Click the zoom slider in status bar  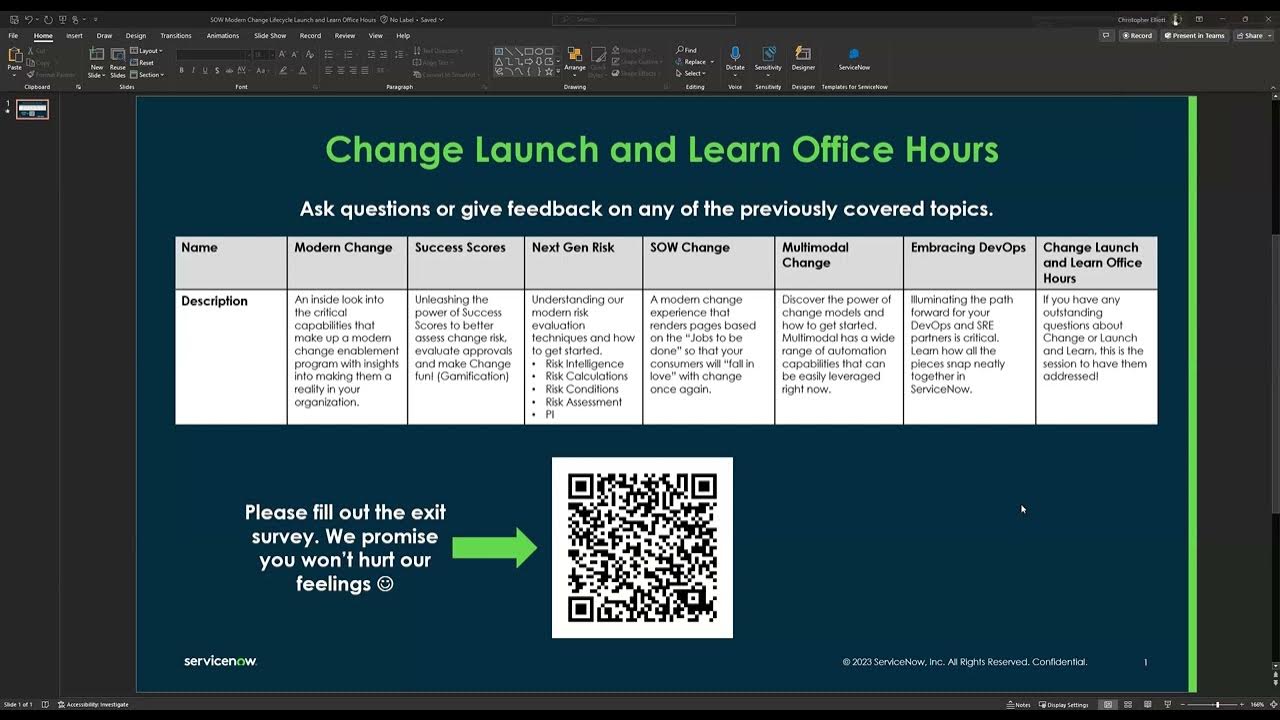(x=1217, y=704)
